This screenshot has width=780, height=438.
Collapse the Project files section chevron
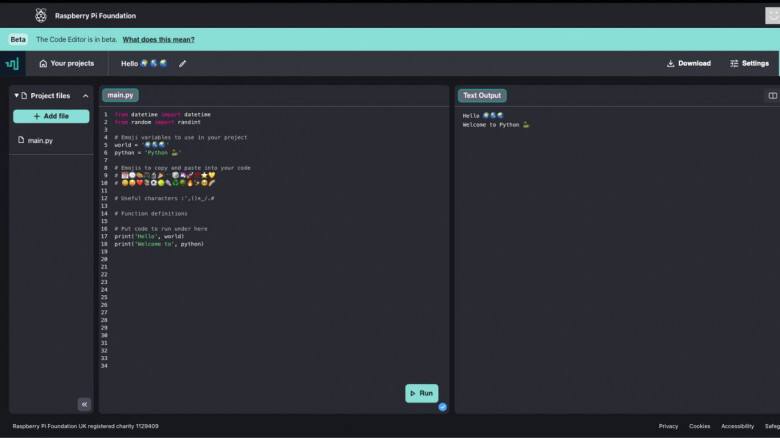[x=86, y=96]
